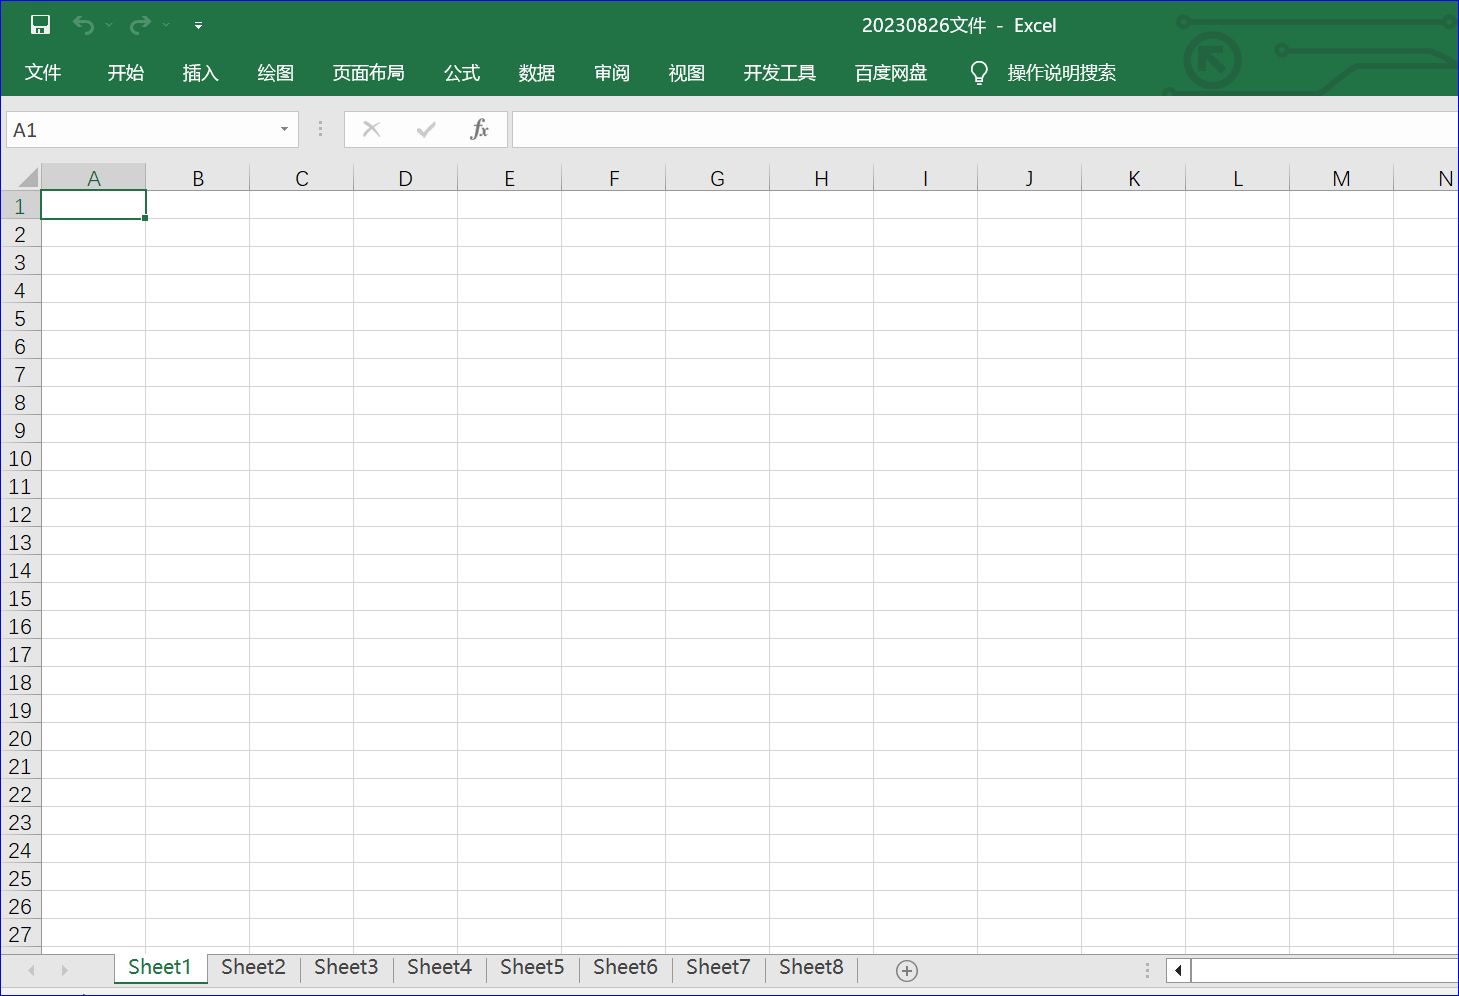1459x996 pixels.
Task: Click the Select All corner triangle
Action: pyautogui.click(x=27, y=178)
